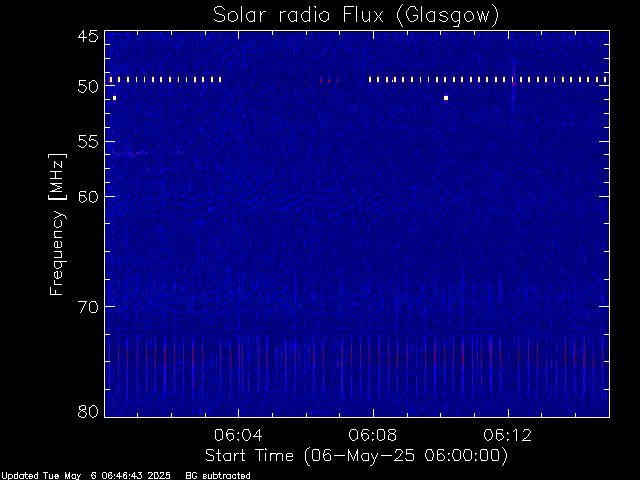The height and width of the screenshot is (480, 640).
Task: Select the 55 MHz axis label
Action: tap(88, 142)
